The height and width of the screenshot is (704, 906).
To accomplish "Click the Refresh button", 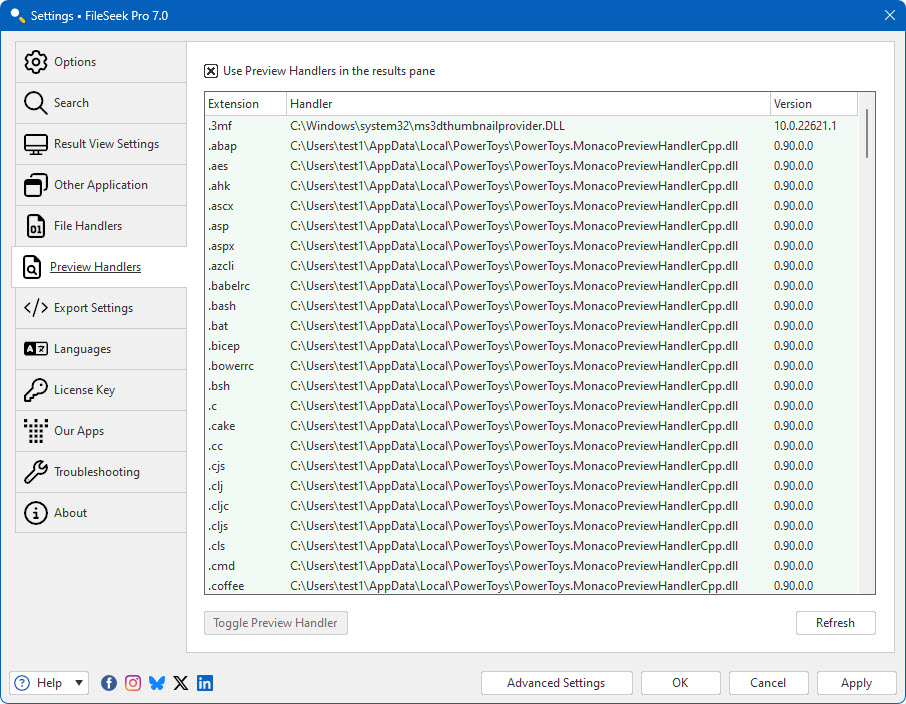I will (836, 623).
